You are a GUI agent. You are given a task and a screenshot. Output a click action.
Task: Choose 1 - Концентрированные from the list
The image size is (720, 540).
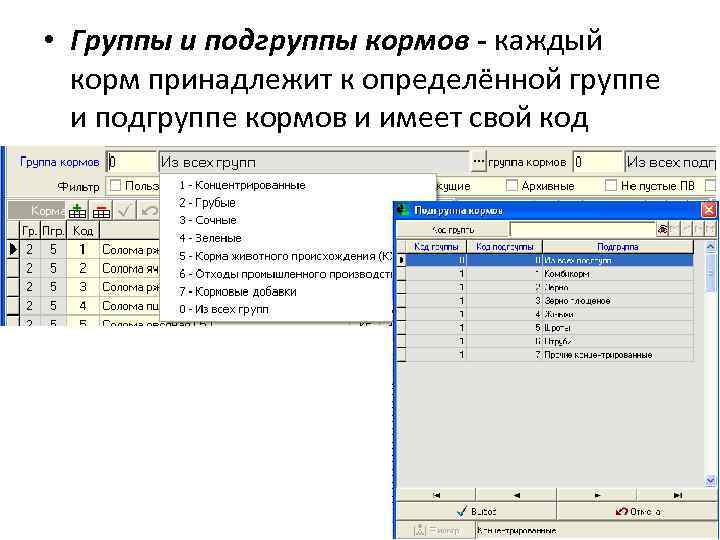[242, 185]
